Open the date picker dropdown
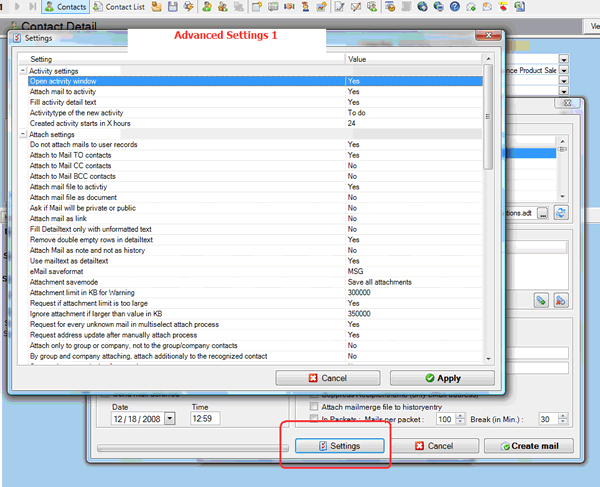600x487 pixels. [169, 418]
